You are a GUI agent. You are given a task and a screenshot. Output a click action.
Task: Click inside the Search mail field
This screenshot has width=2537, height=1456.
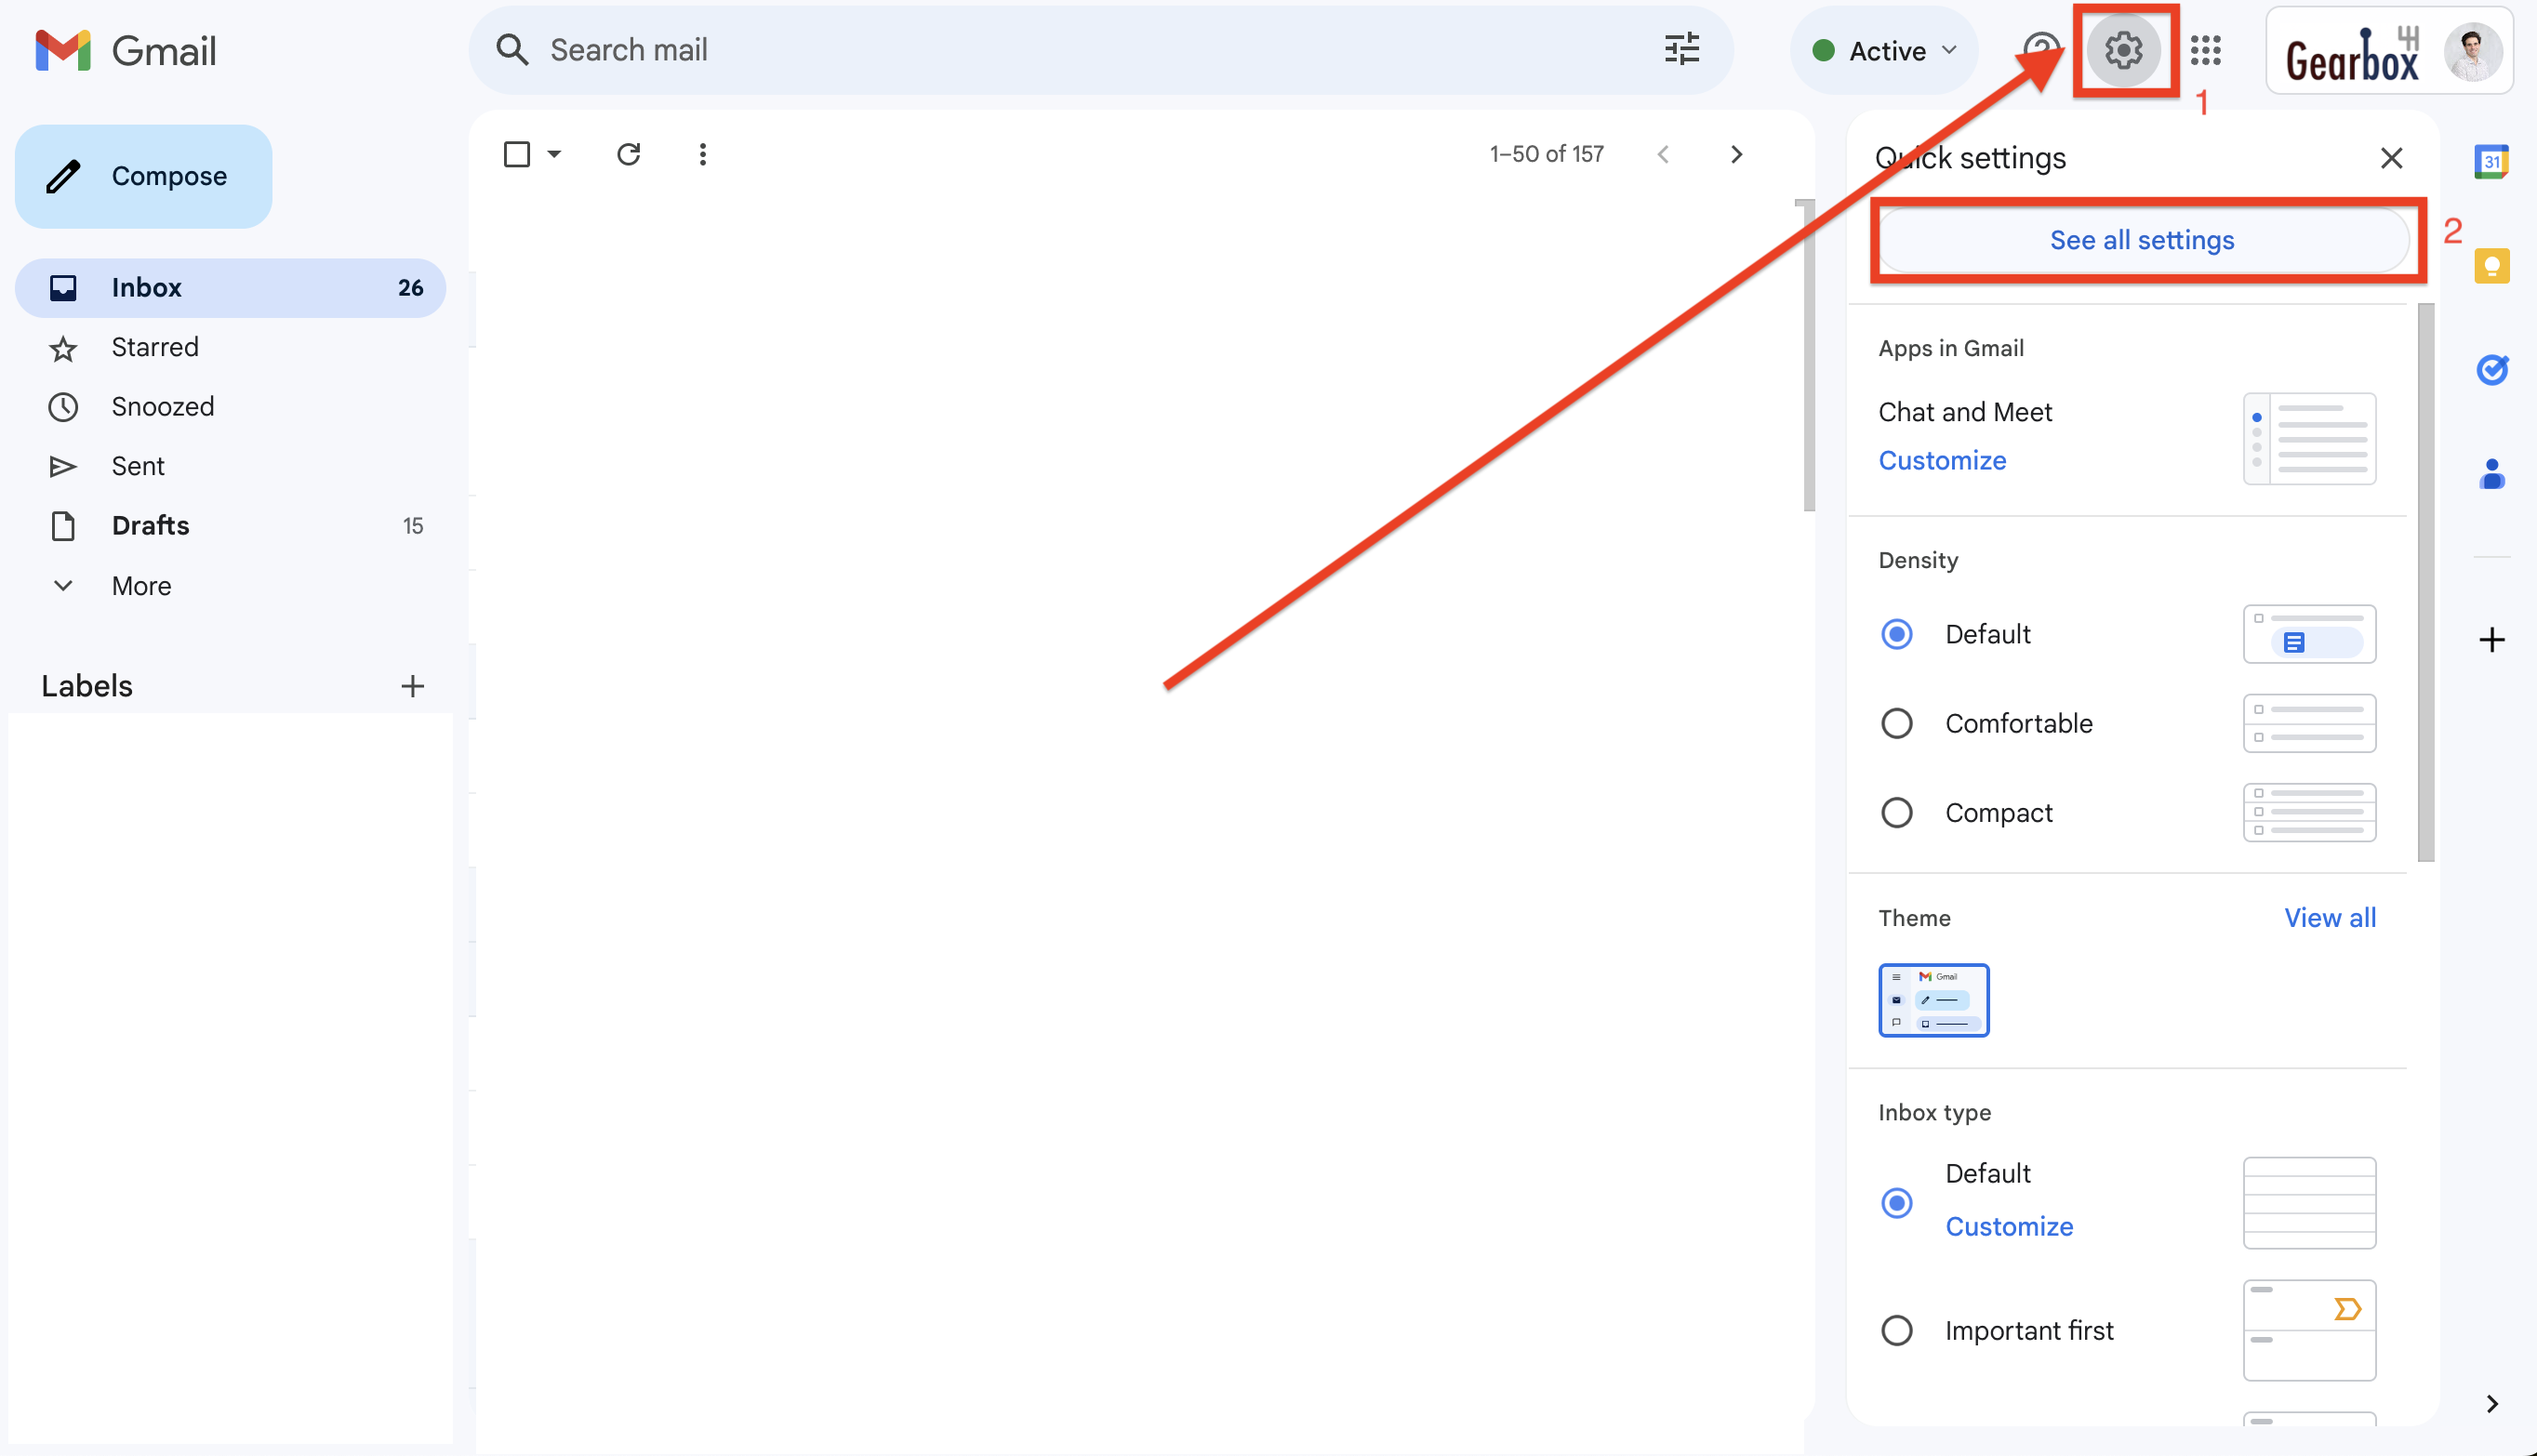coord(900,49)
